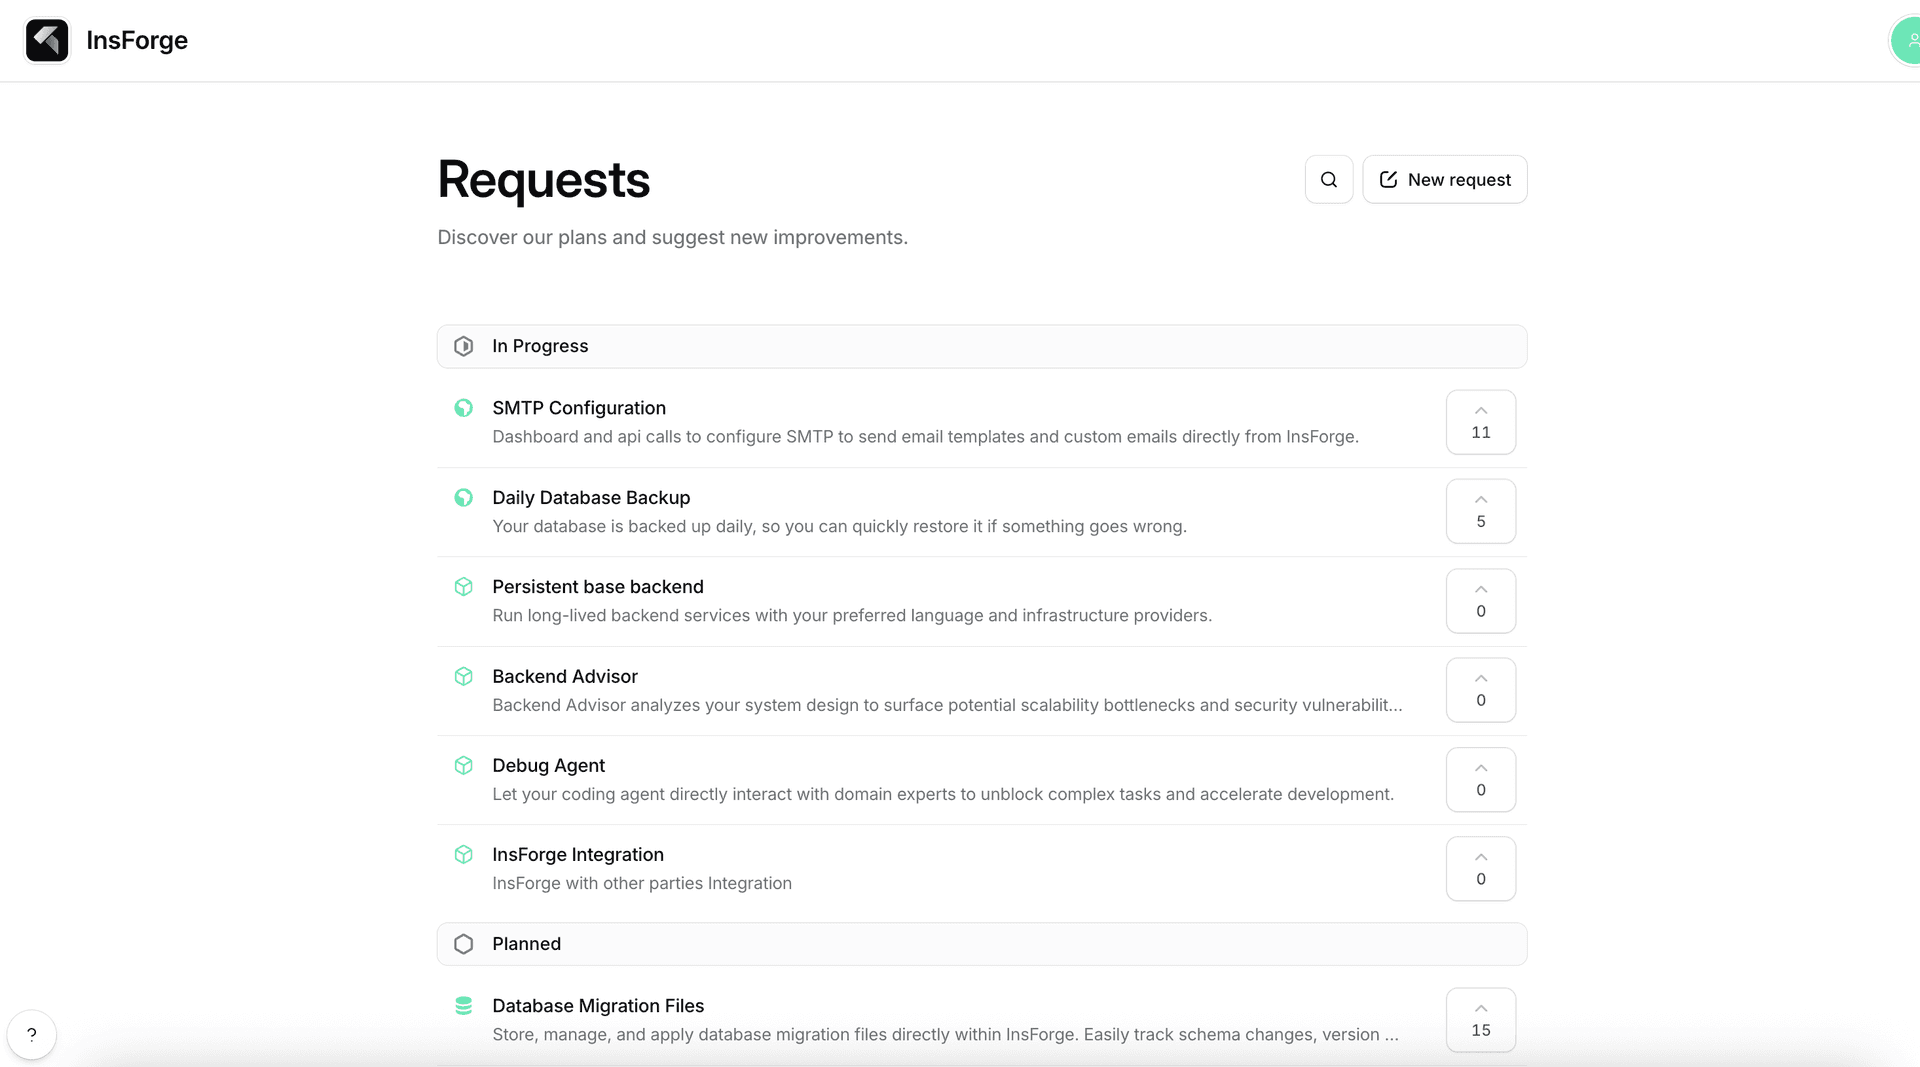Open the help question mark bubble

coord(32,1034)
